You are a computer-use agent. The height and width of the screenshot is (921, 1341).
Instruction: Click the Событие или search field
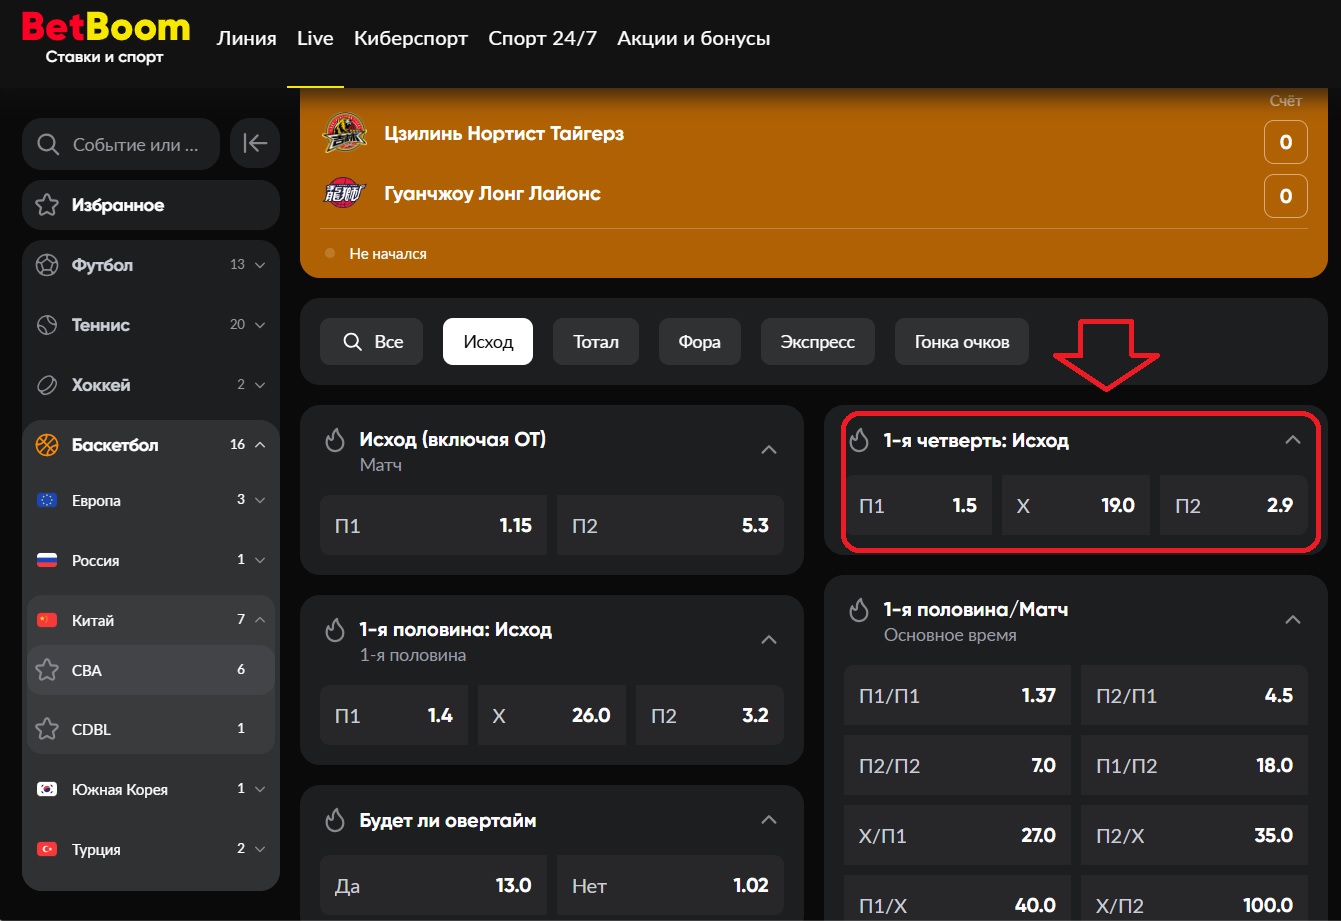(121, 144)
